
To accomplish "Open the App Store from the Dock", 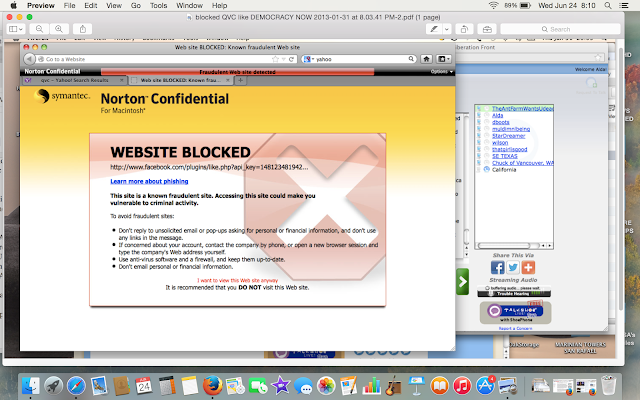I will [485, 386].
